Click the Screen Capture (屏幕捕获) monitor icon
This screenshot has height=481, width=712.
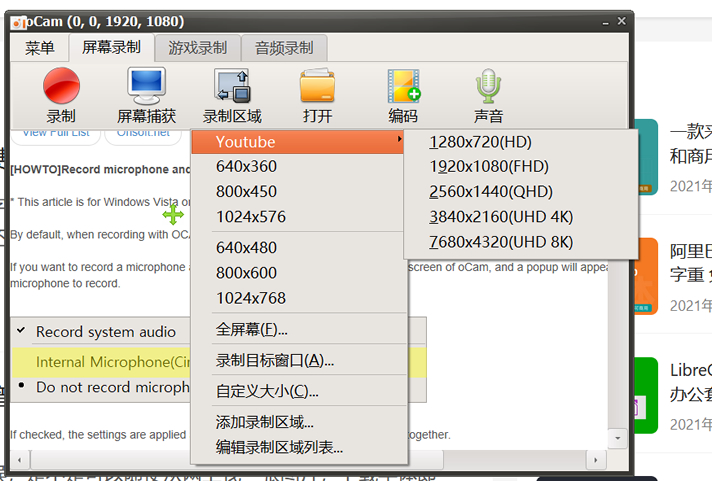146,86
